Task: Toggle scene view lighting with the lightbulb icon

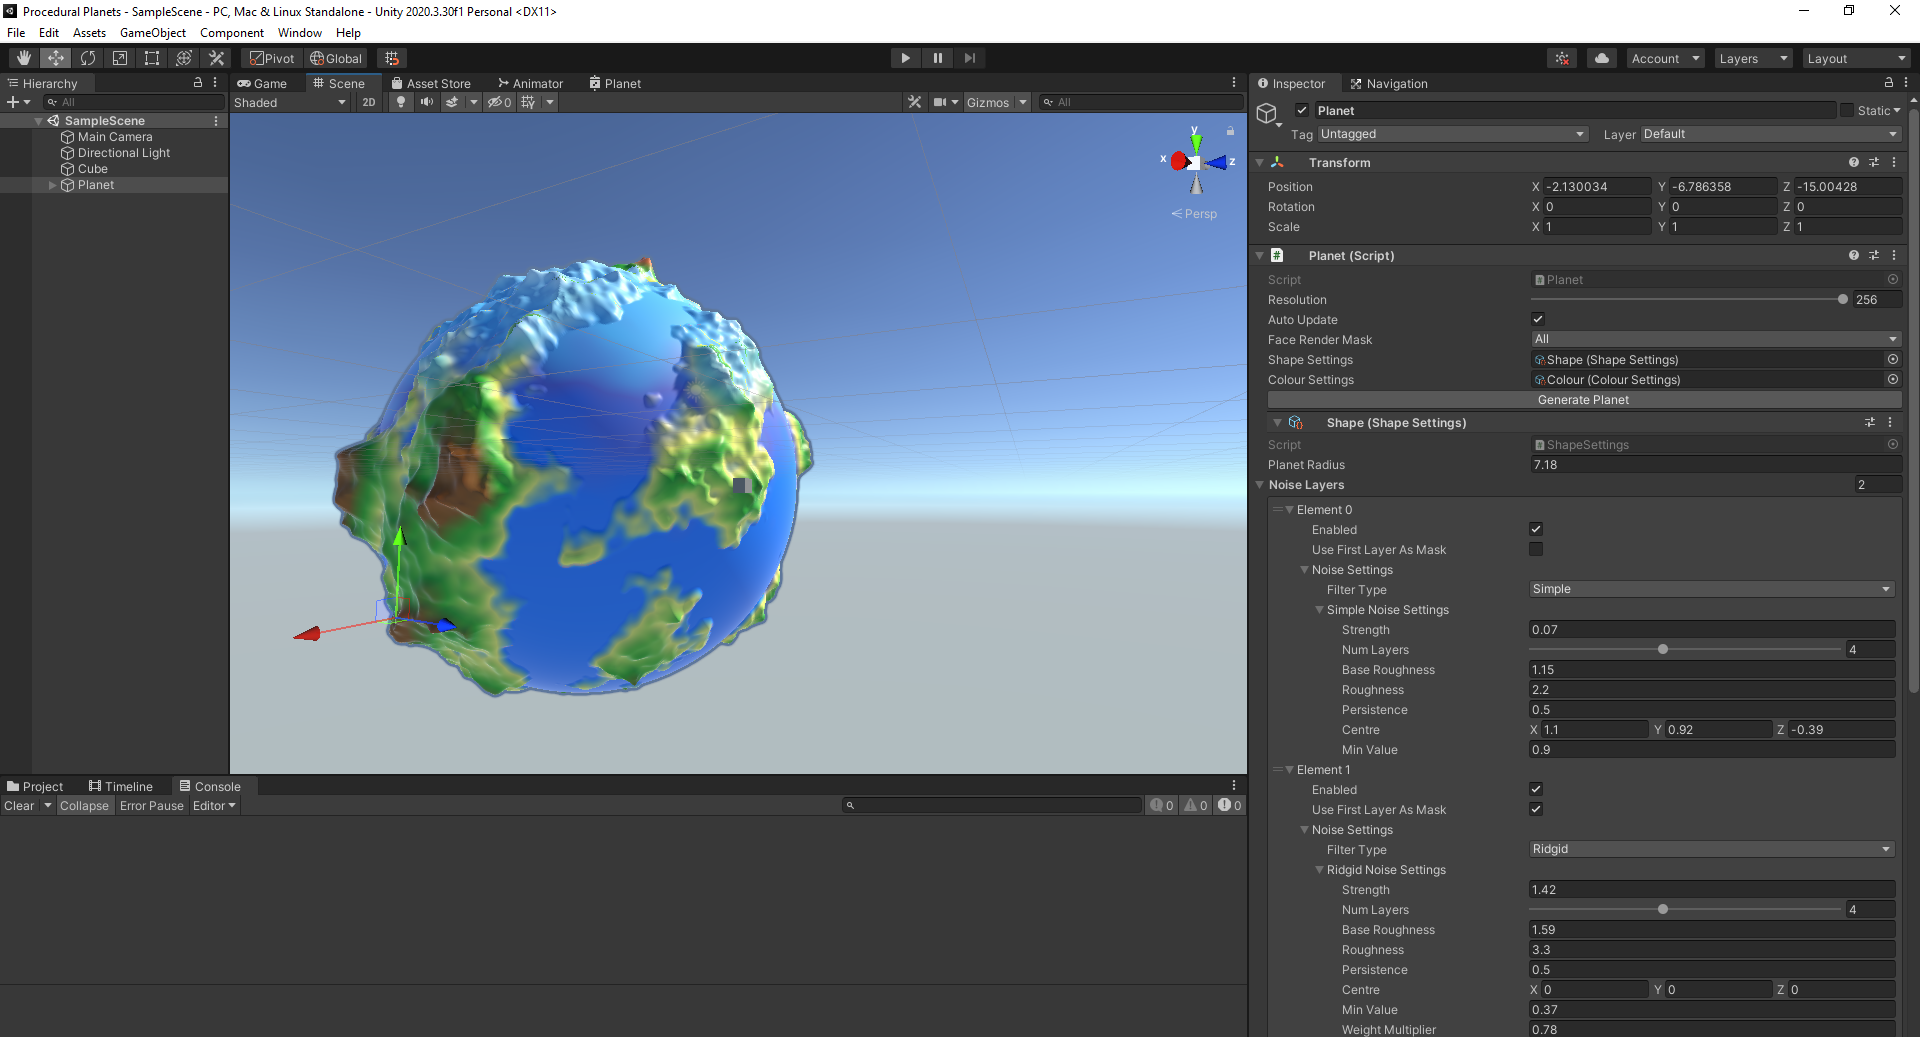Action: [400, 102]
